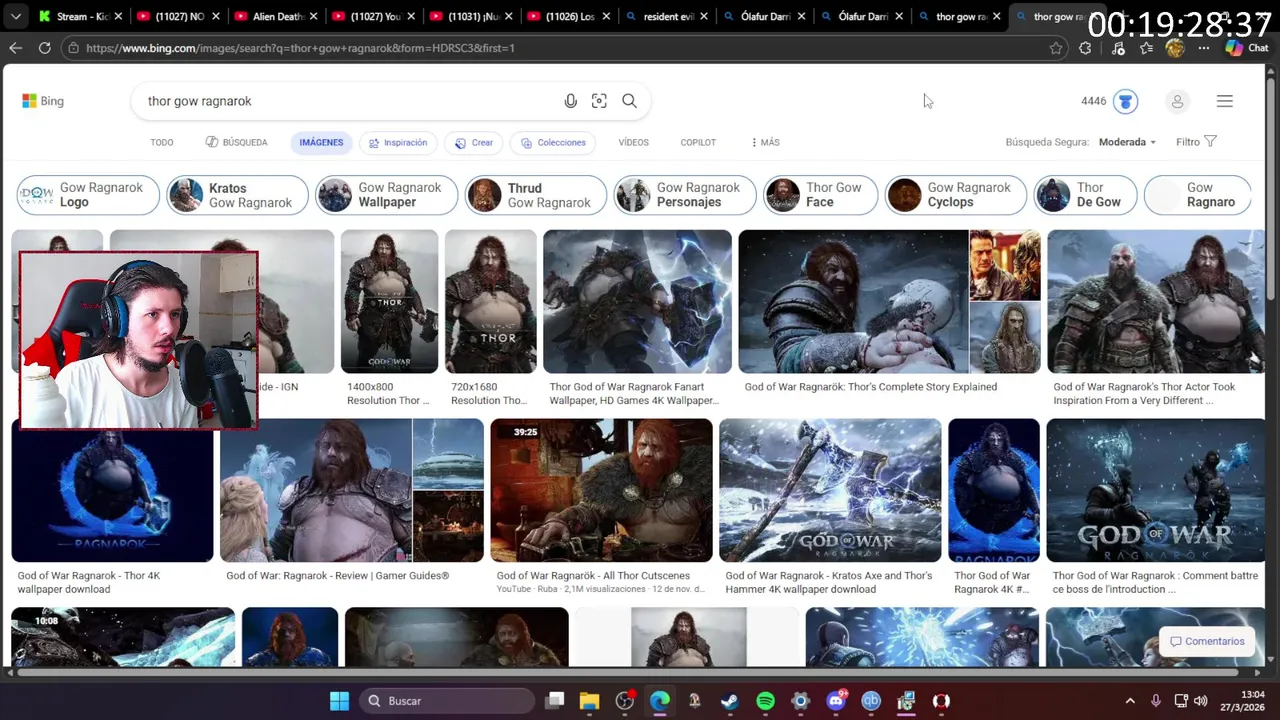Expand Búsqueda Segura Moderada dropdown
1280x720 pixels.
(x=1127, y=142)
